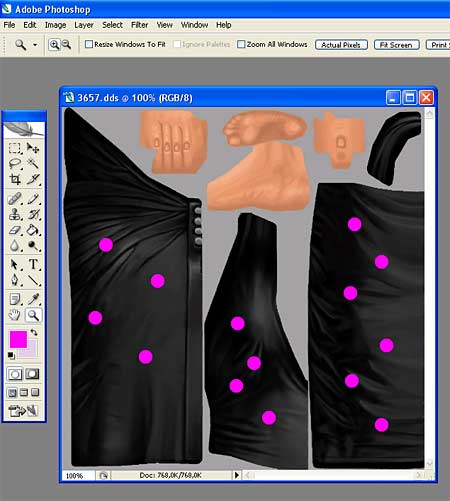Expand the status bar info arrow menu
The height and width of the screenshot is (501, 450).
[236, 475]
